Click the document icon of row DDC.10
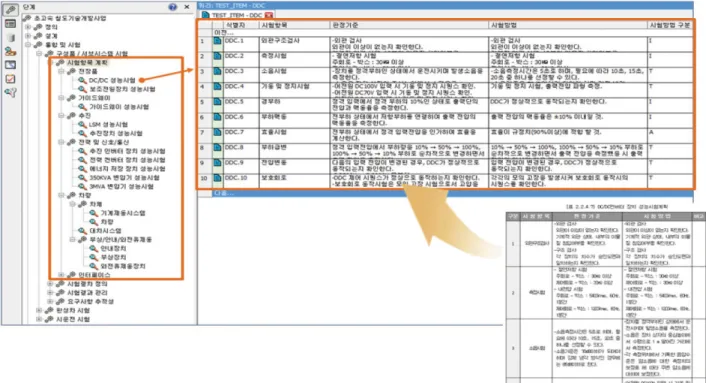Viewport: 706px width, 383px height. [x=217, y=178]
